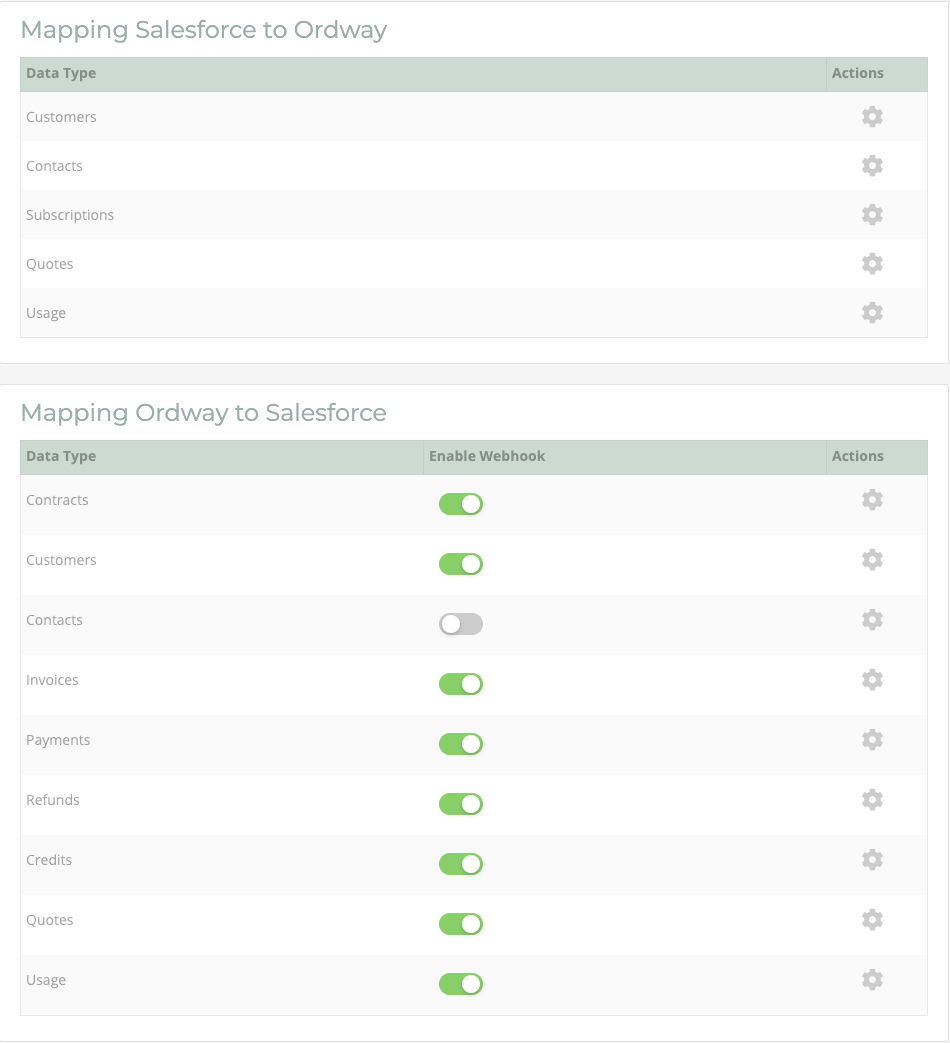Click "Contacts" in the Salesforce to Ordway table
Viewport: 950px width, 1043px height.
(x=54, y=166)
